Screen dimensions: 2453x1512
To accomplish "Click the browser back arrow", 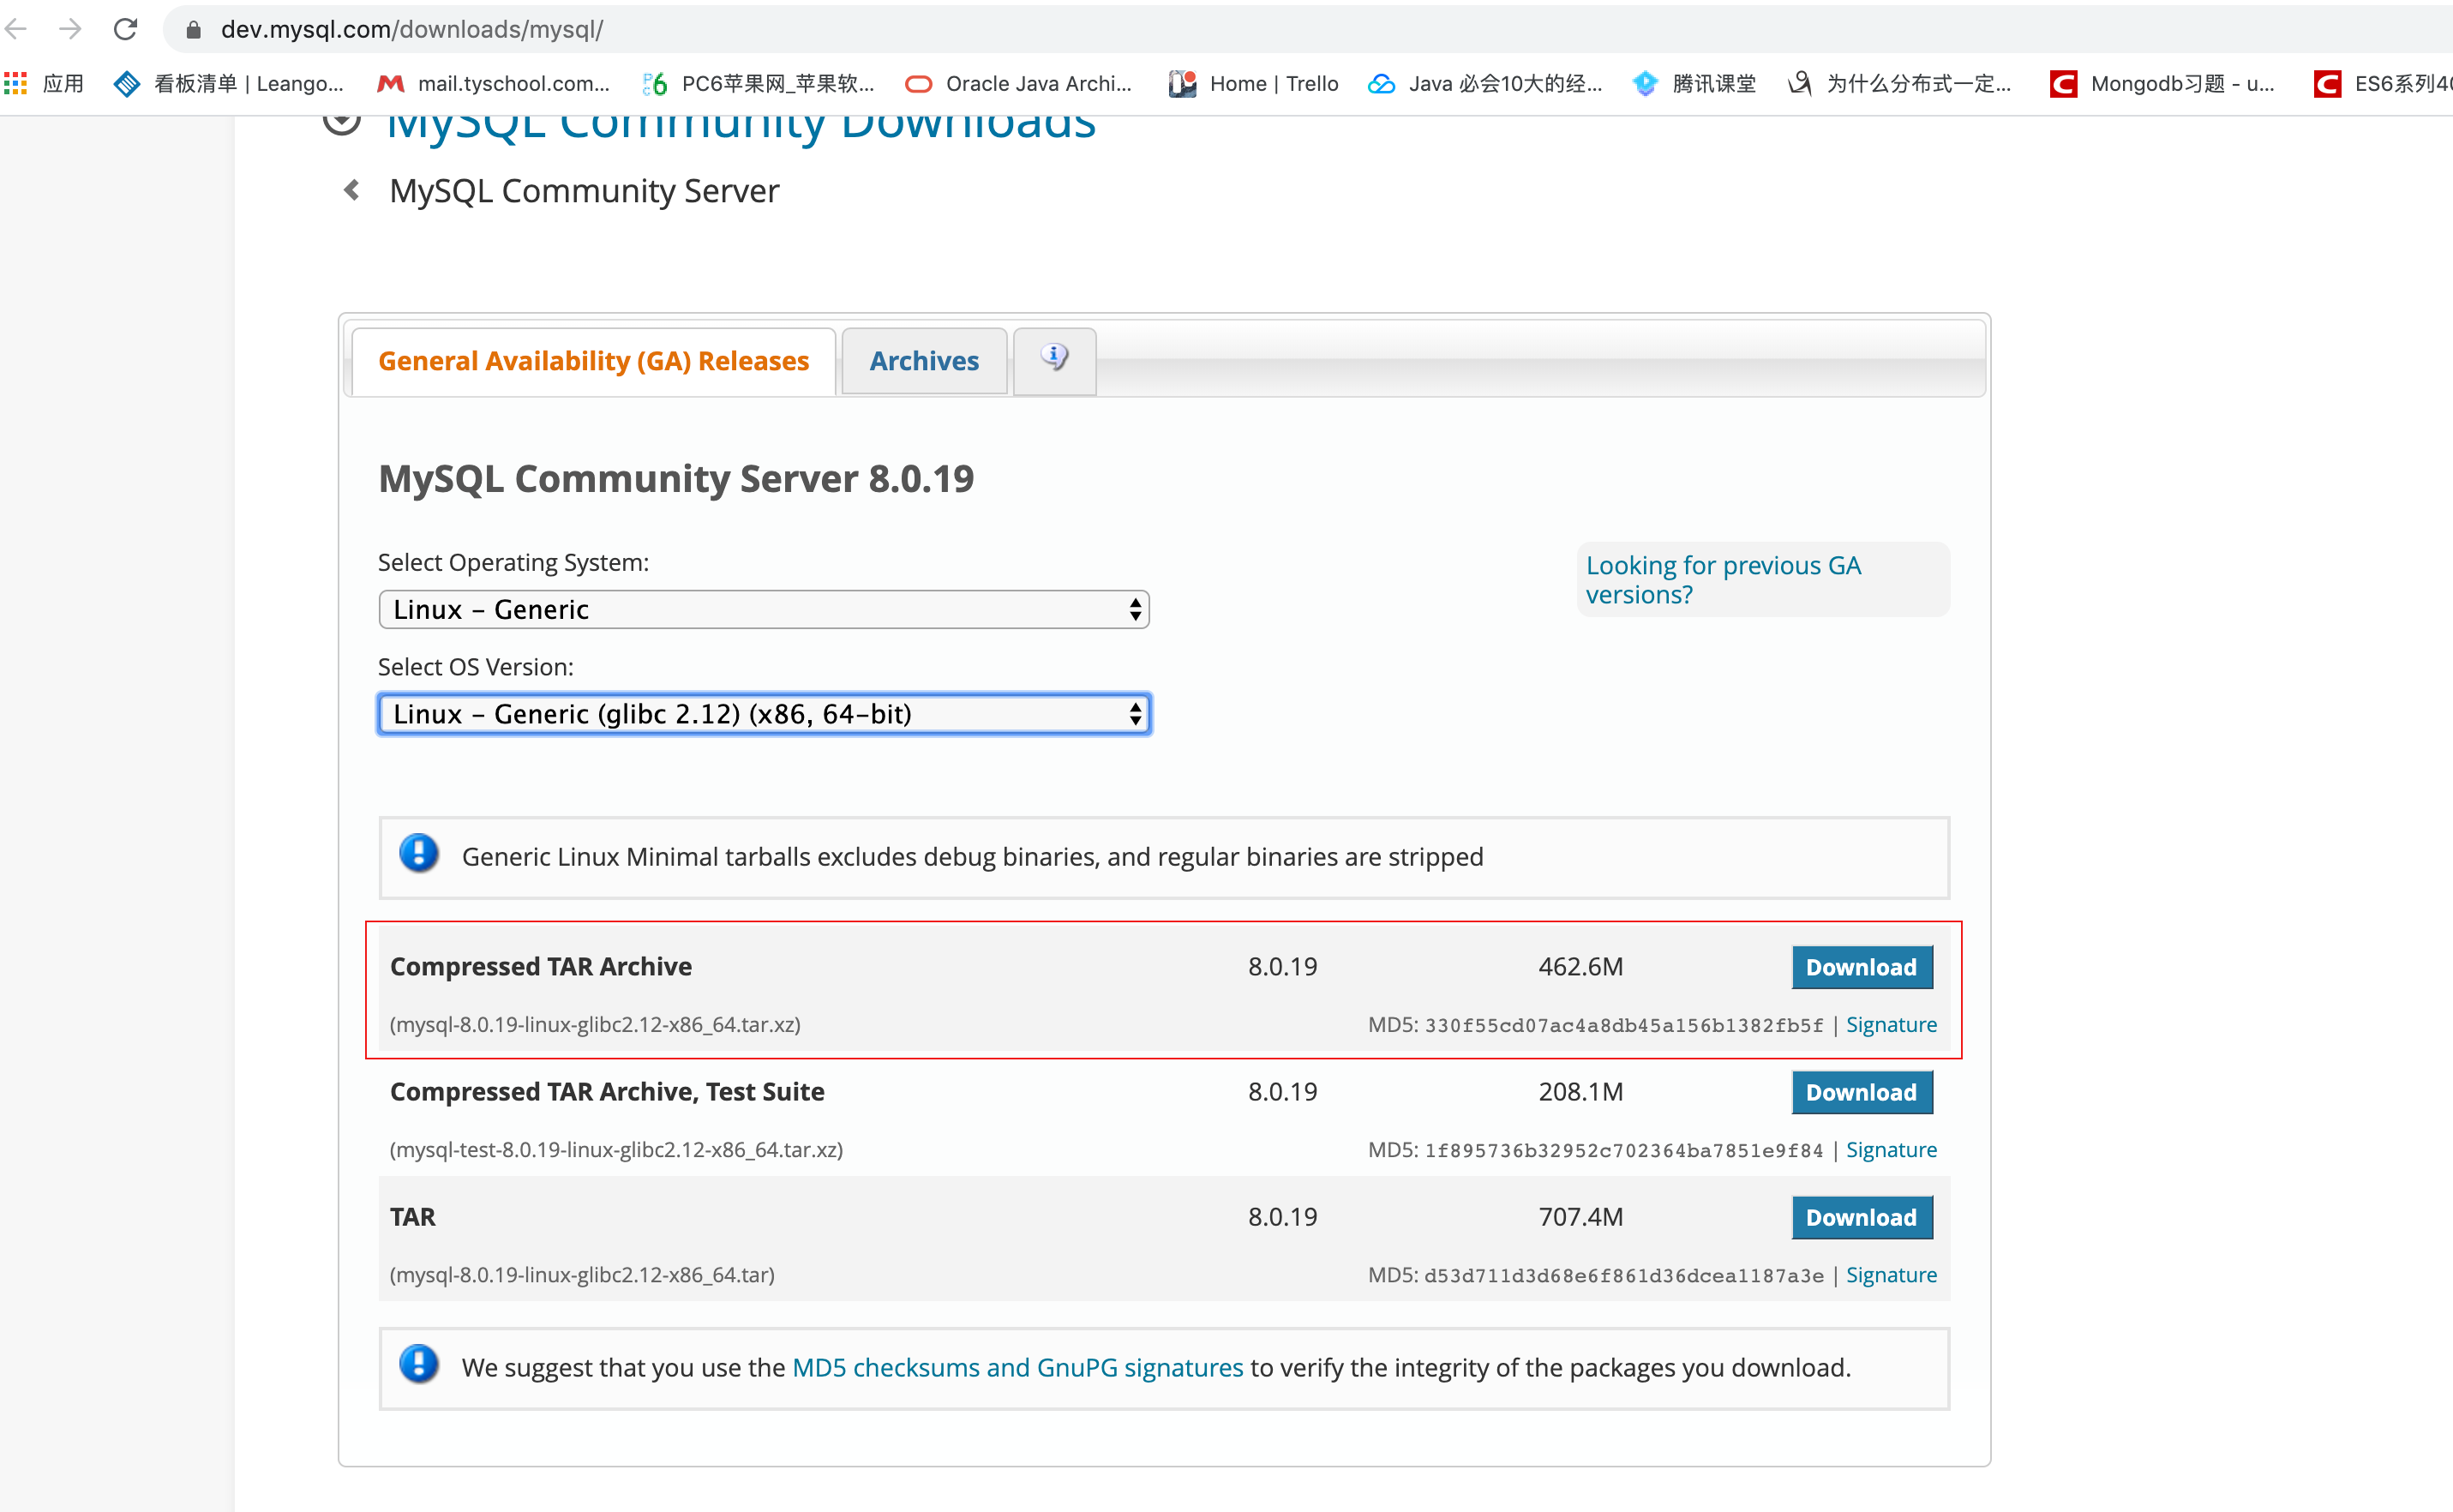I will [x=17, y=29].
